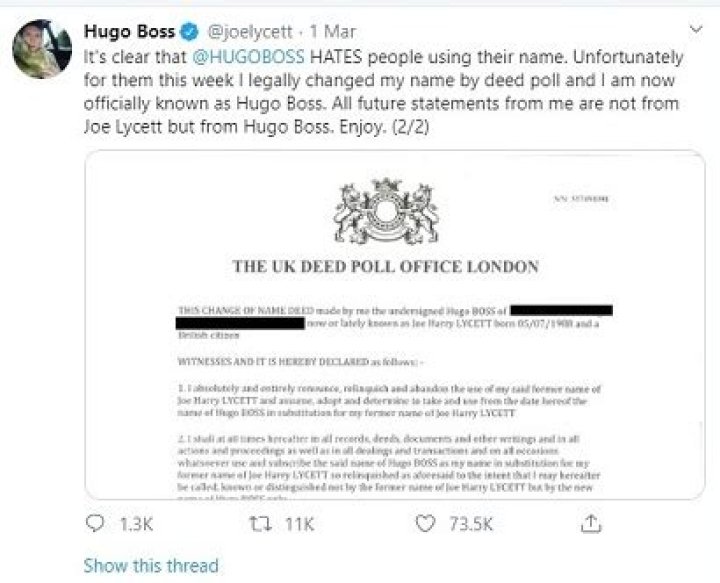Click Show this thread link
The width and height of the screenshot is (720, 583).
tap(151, 565)
